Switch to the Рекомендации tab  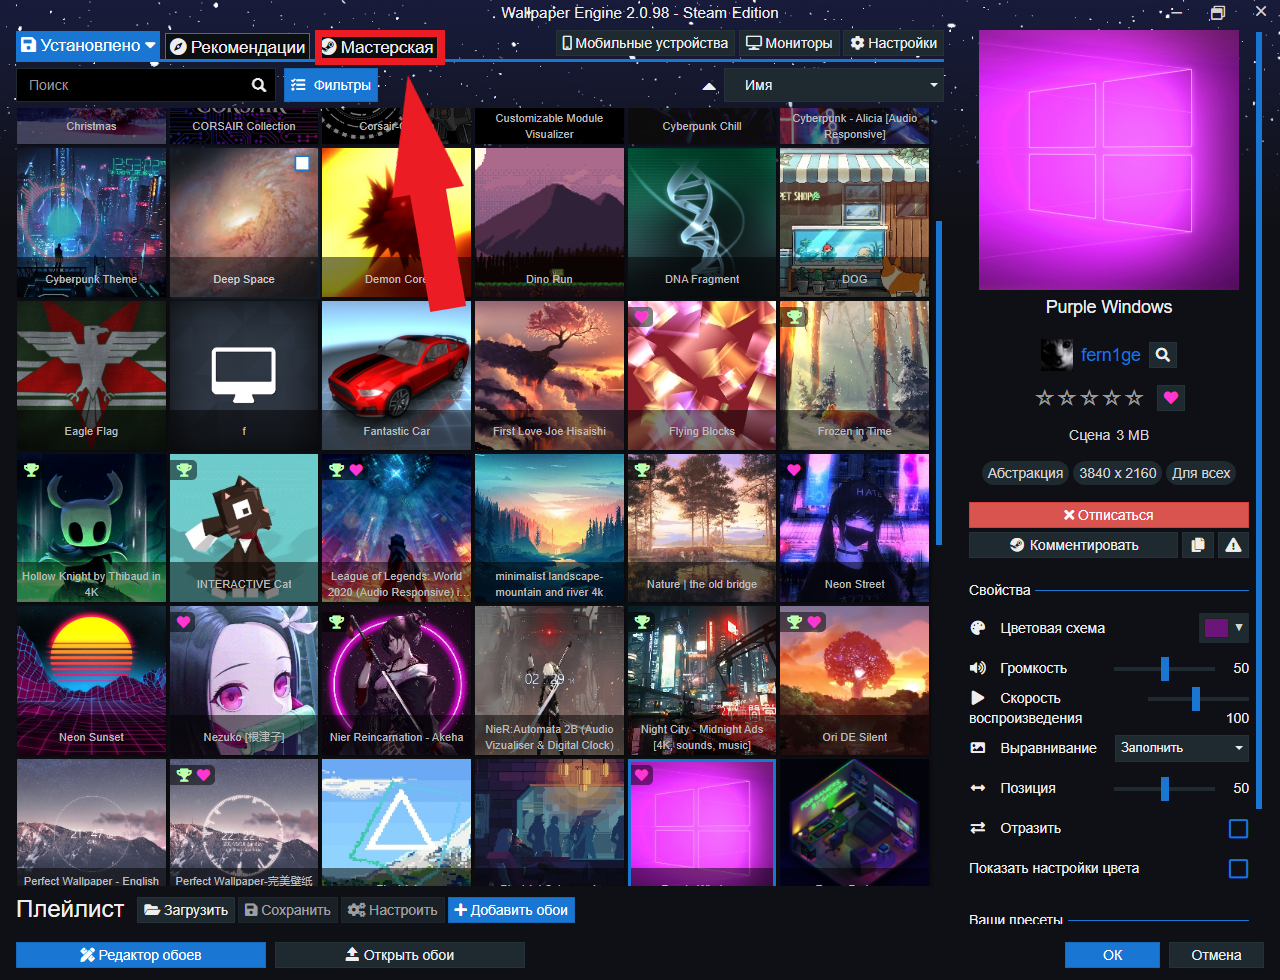pos(236,47)
